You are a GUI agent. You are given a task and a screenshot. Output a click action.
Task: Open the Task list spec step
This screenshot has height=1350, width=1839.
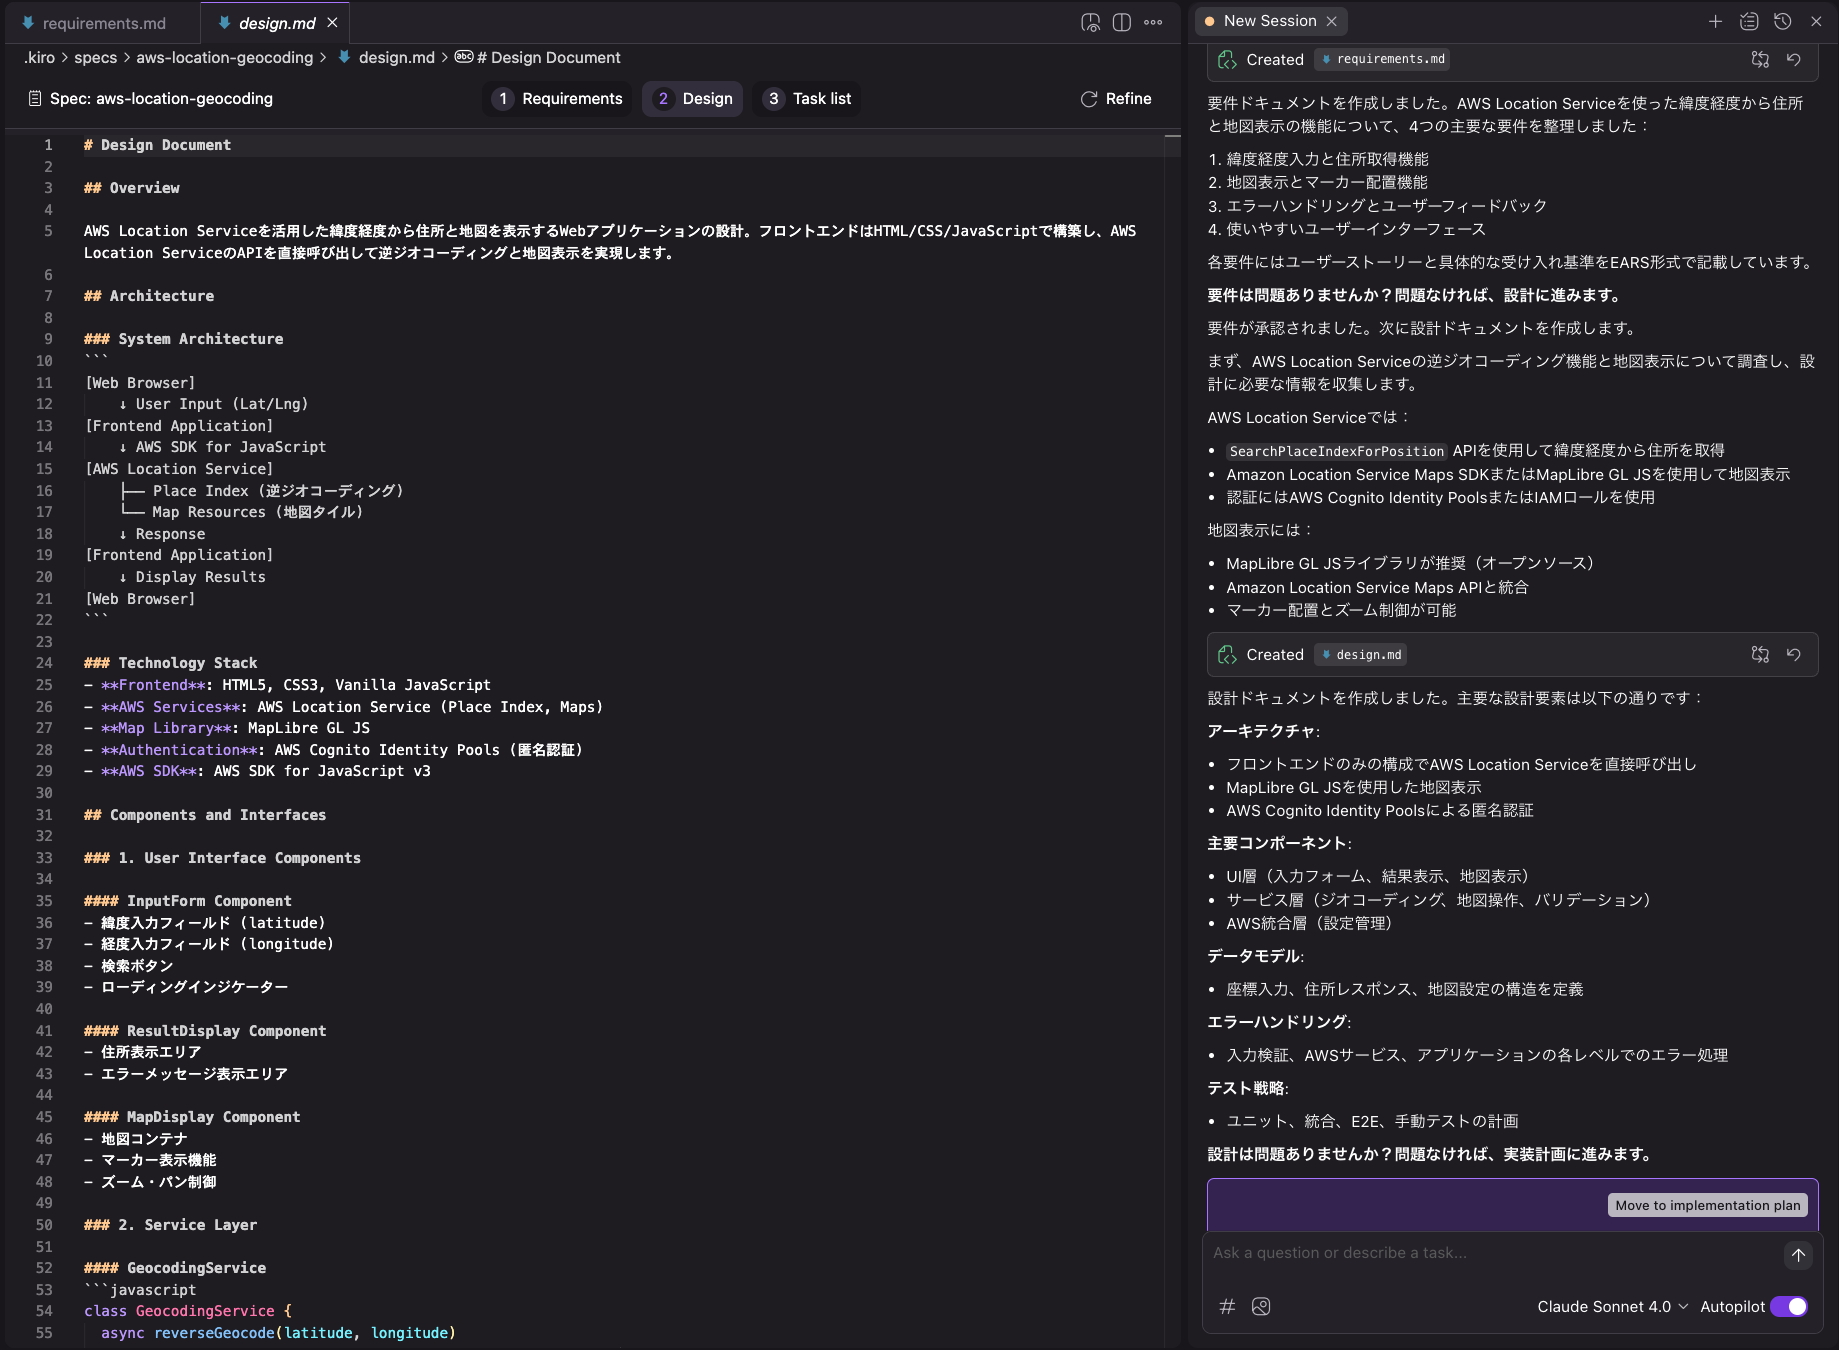[x=807, y=99]
